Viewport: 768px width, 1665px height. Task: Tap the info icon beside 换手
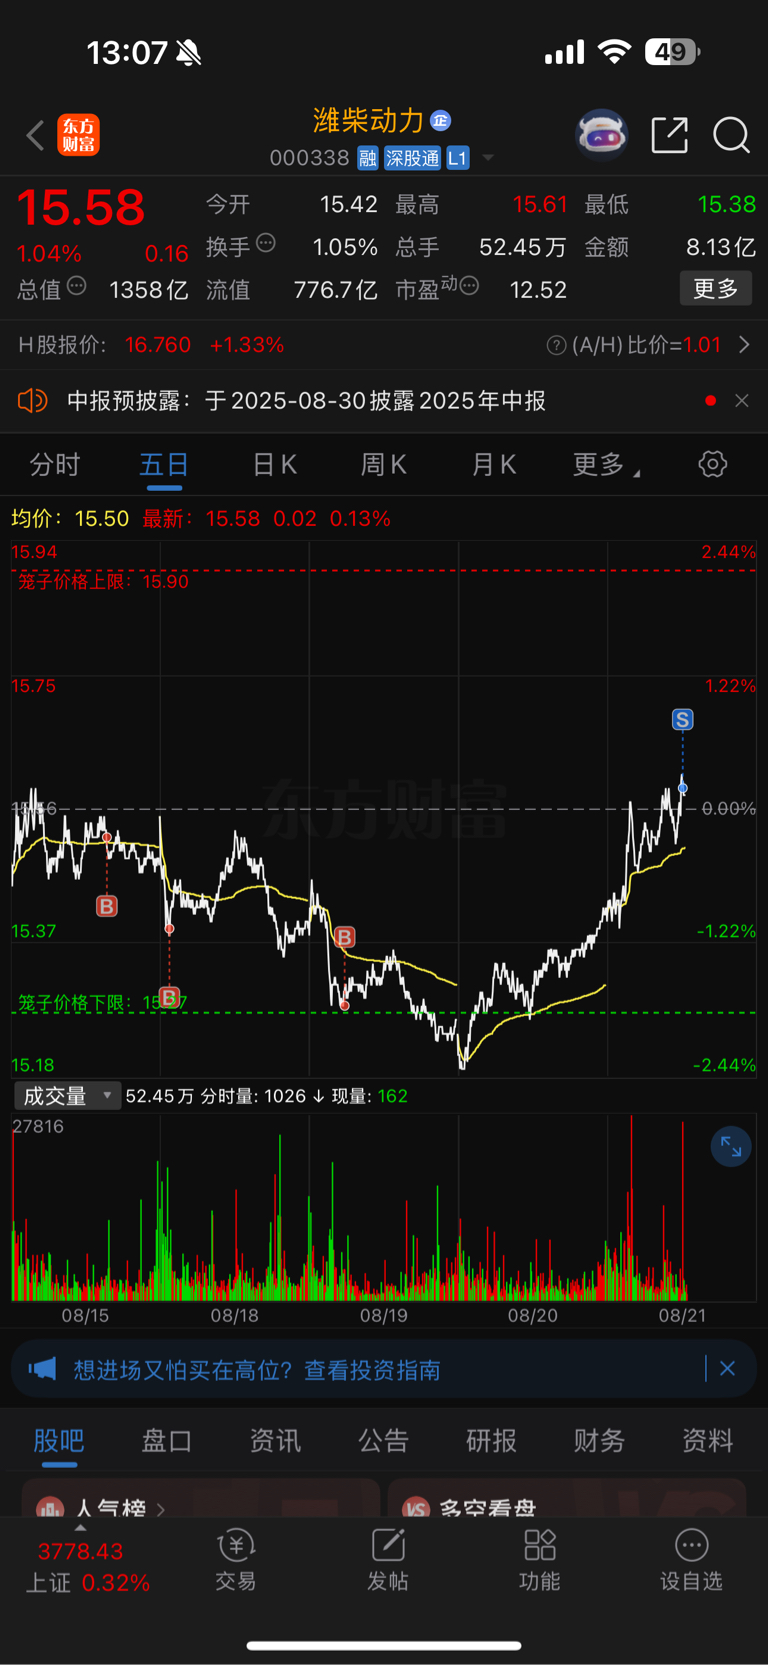pyautogui.click(x=266, y=243)
